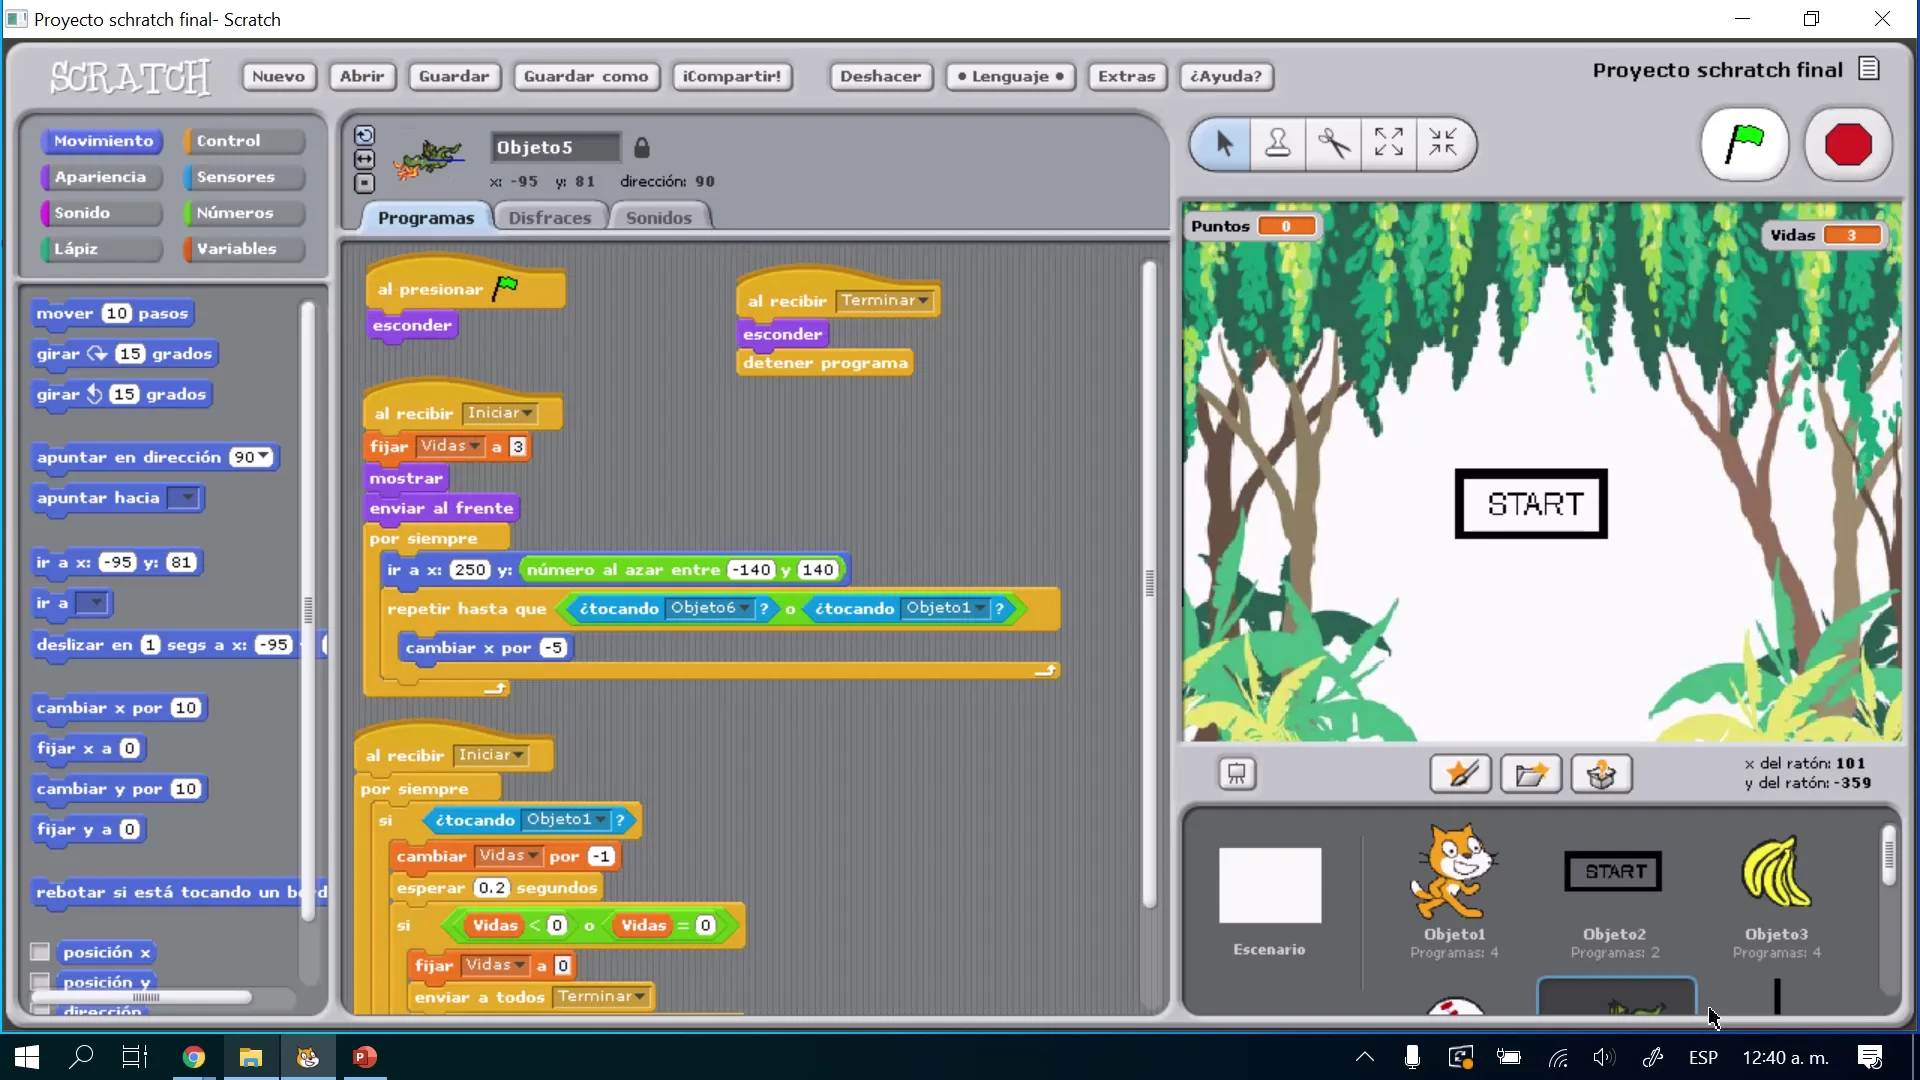This screenshot has width=1920, height=1080.
Task: Select the arrow pointer tool
Action: 1223,144
